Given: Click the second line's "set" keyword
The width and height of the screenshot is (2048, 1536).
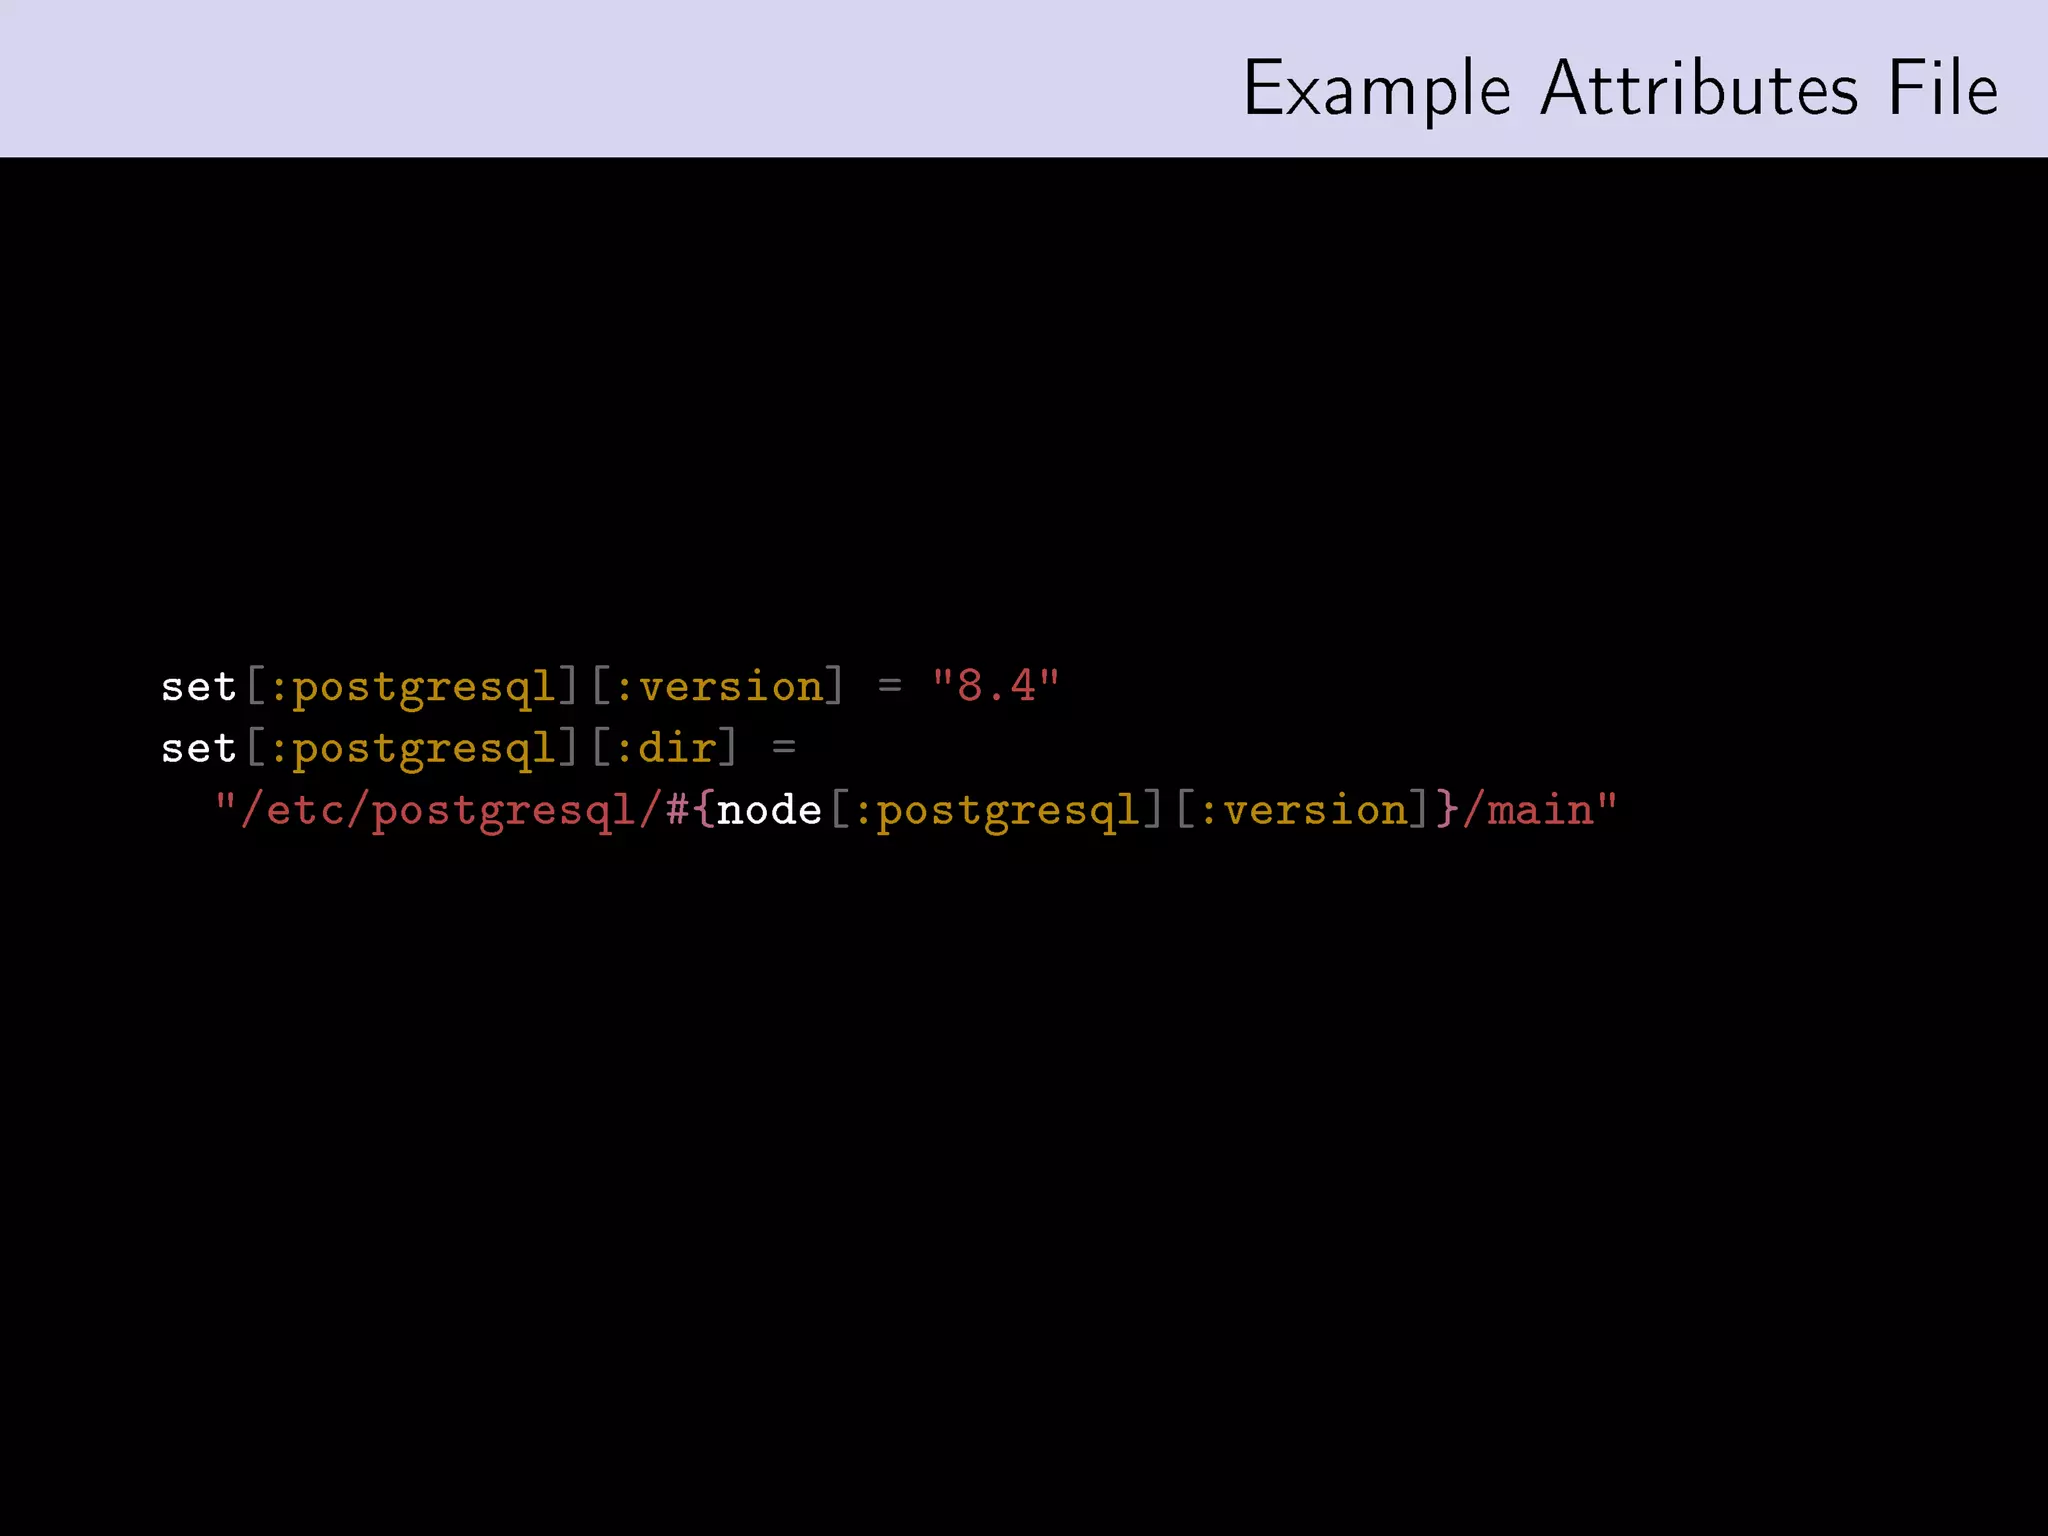Looking at the screenshot, I should 198,748.
